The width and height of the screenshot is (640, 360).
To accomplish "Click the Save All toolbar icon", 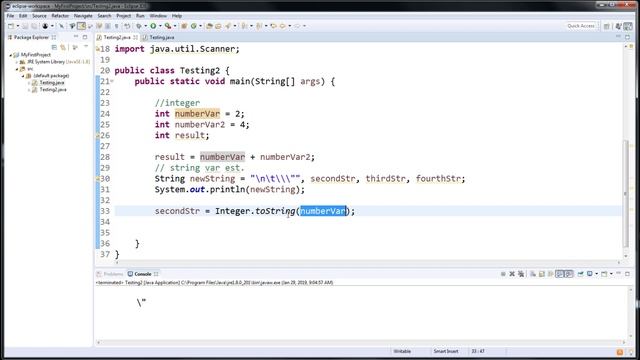I will [34, 26].
